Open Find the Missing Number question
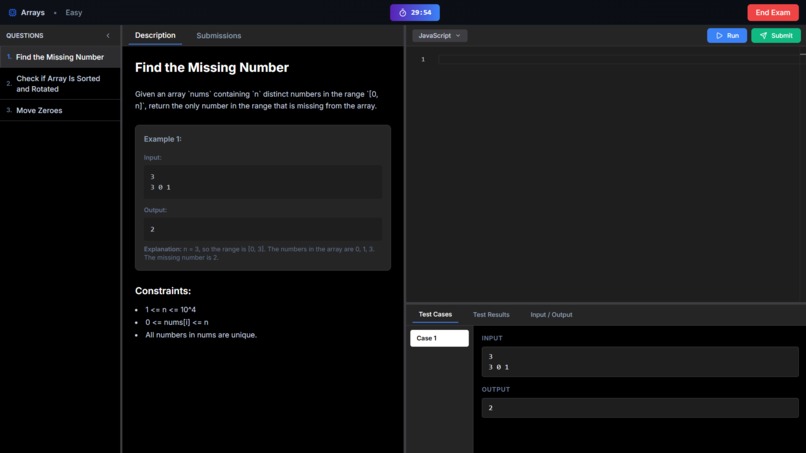Screen dimensions: 806x453 click(x=60, y=57)
